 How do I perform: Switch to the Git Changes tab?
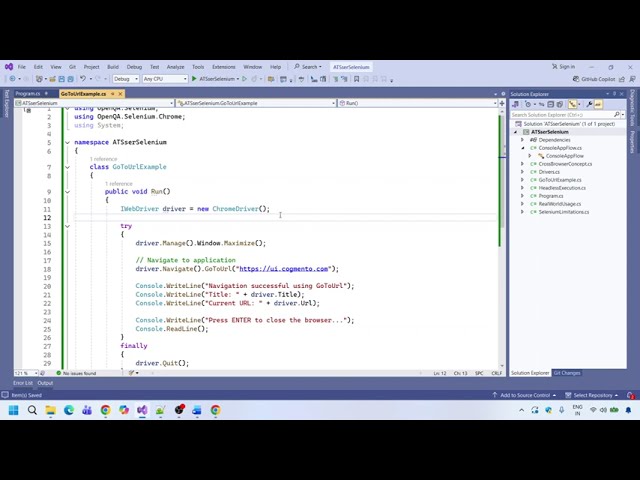coord(567,373)
